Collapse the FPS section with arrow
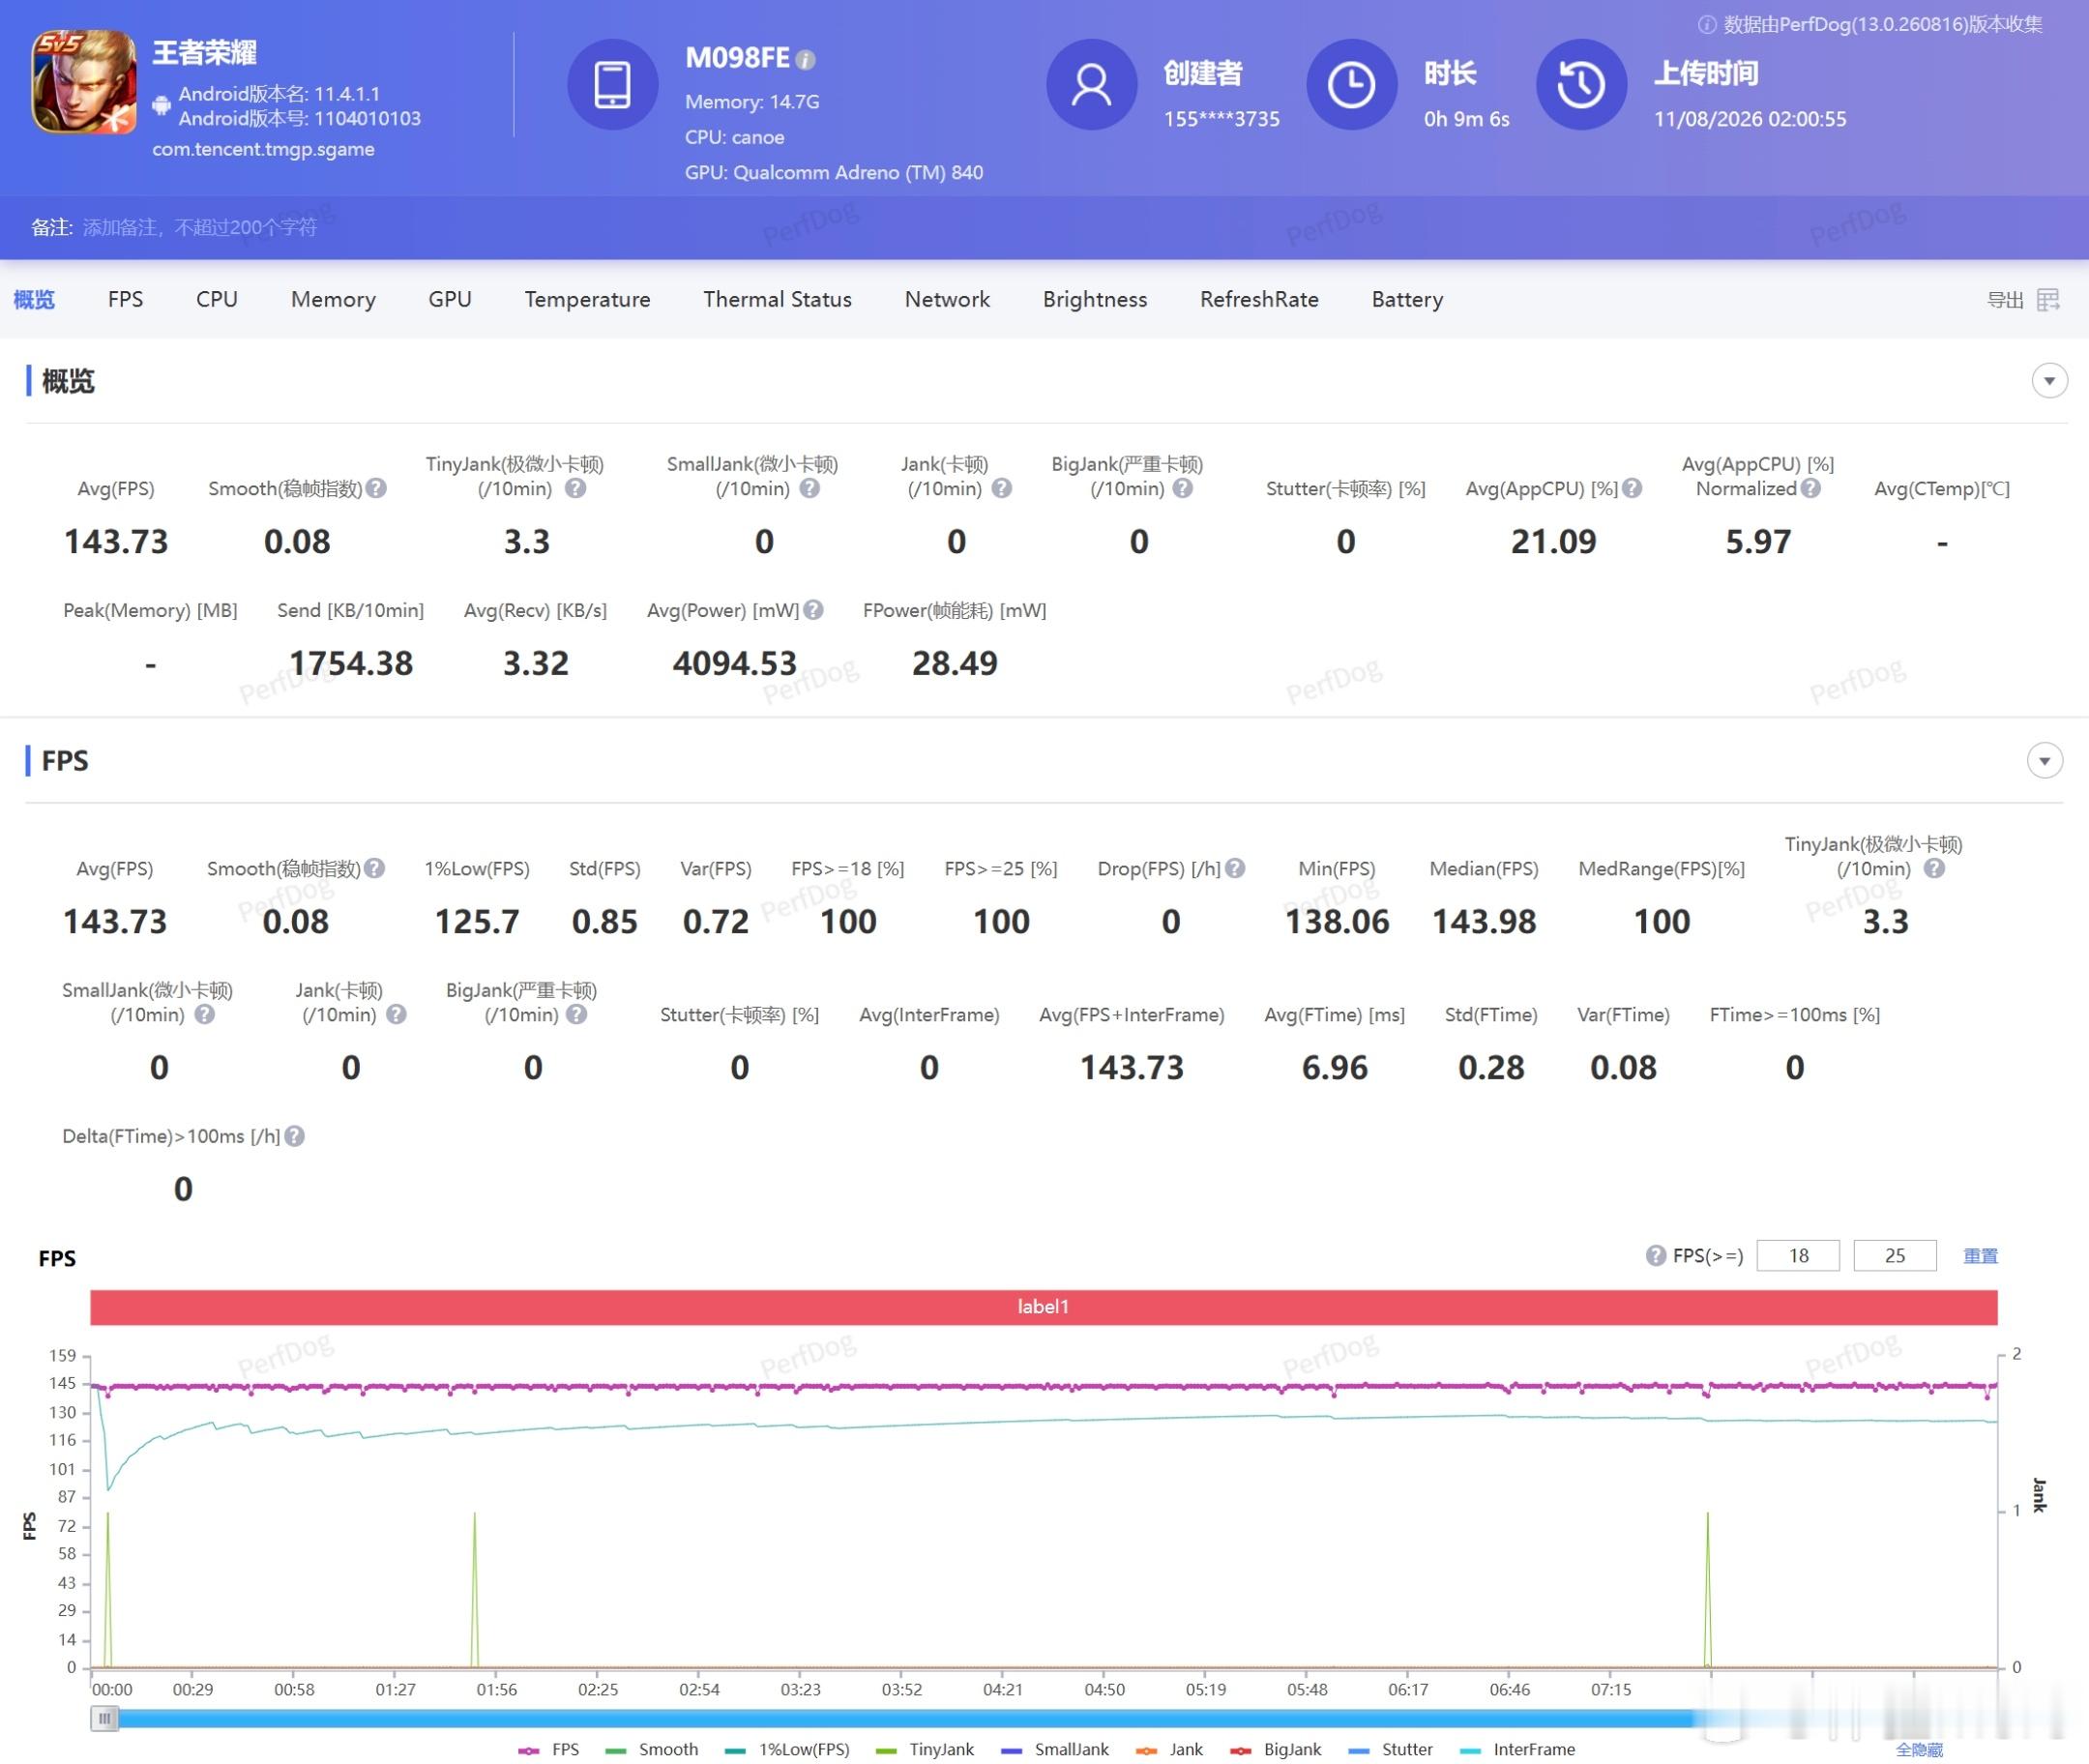This screenshot has width=2089, height=1764. coord(2044,761)
